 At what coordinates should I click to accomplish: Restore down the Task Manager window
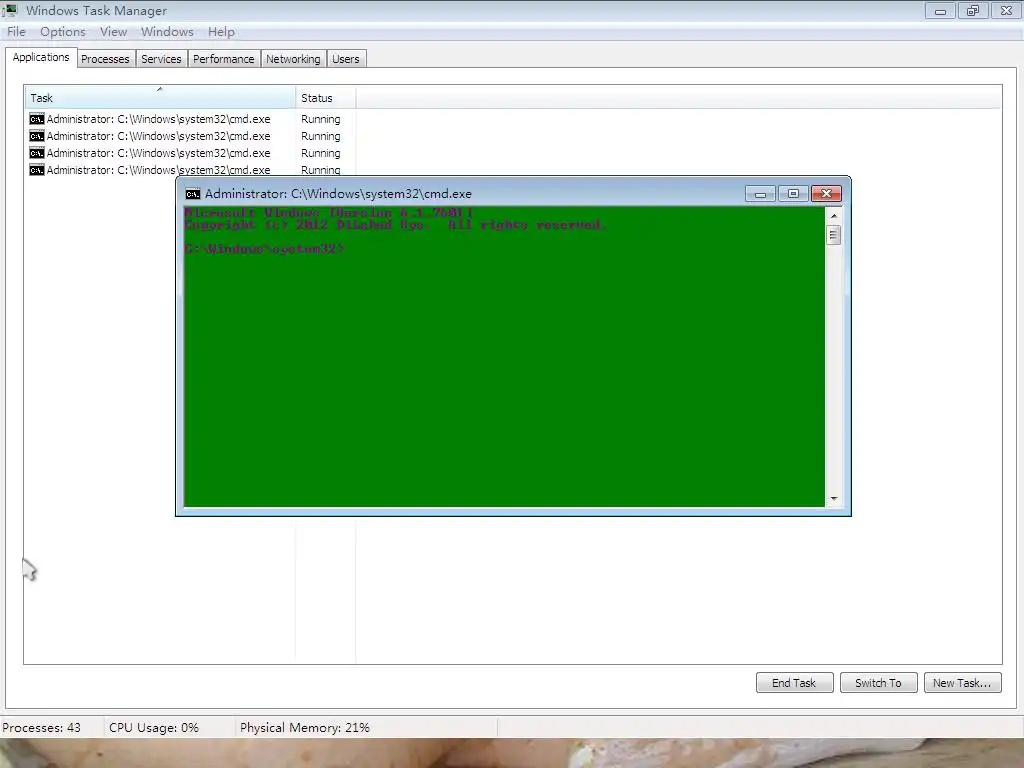[x=973, y=10]
